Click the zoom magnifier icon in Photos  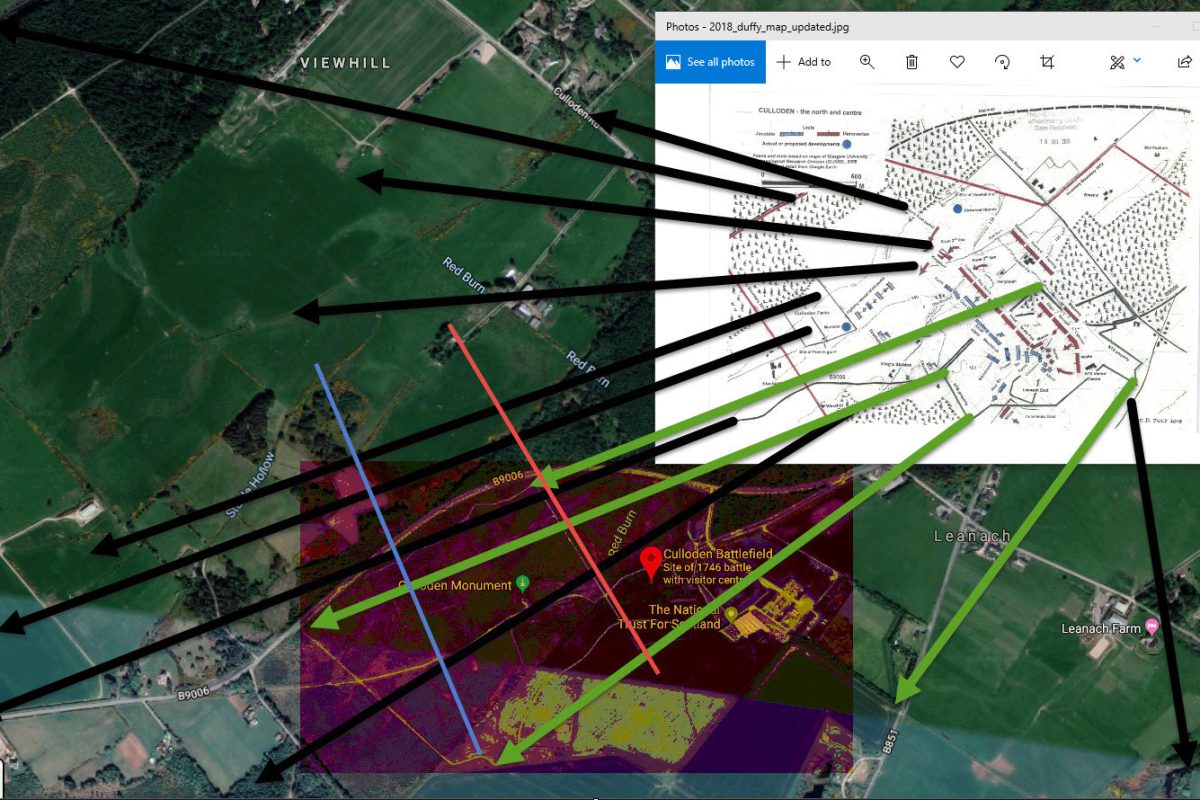point(867,62)
